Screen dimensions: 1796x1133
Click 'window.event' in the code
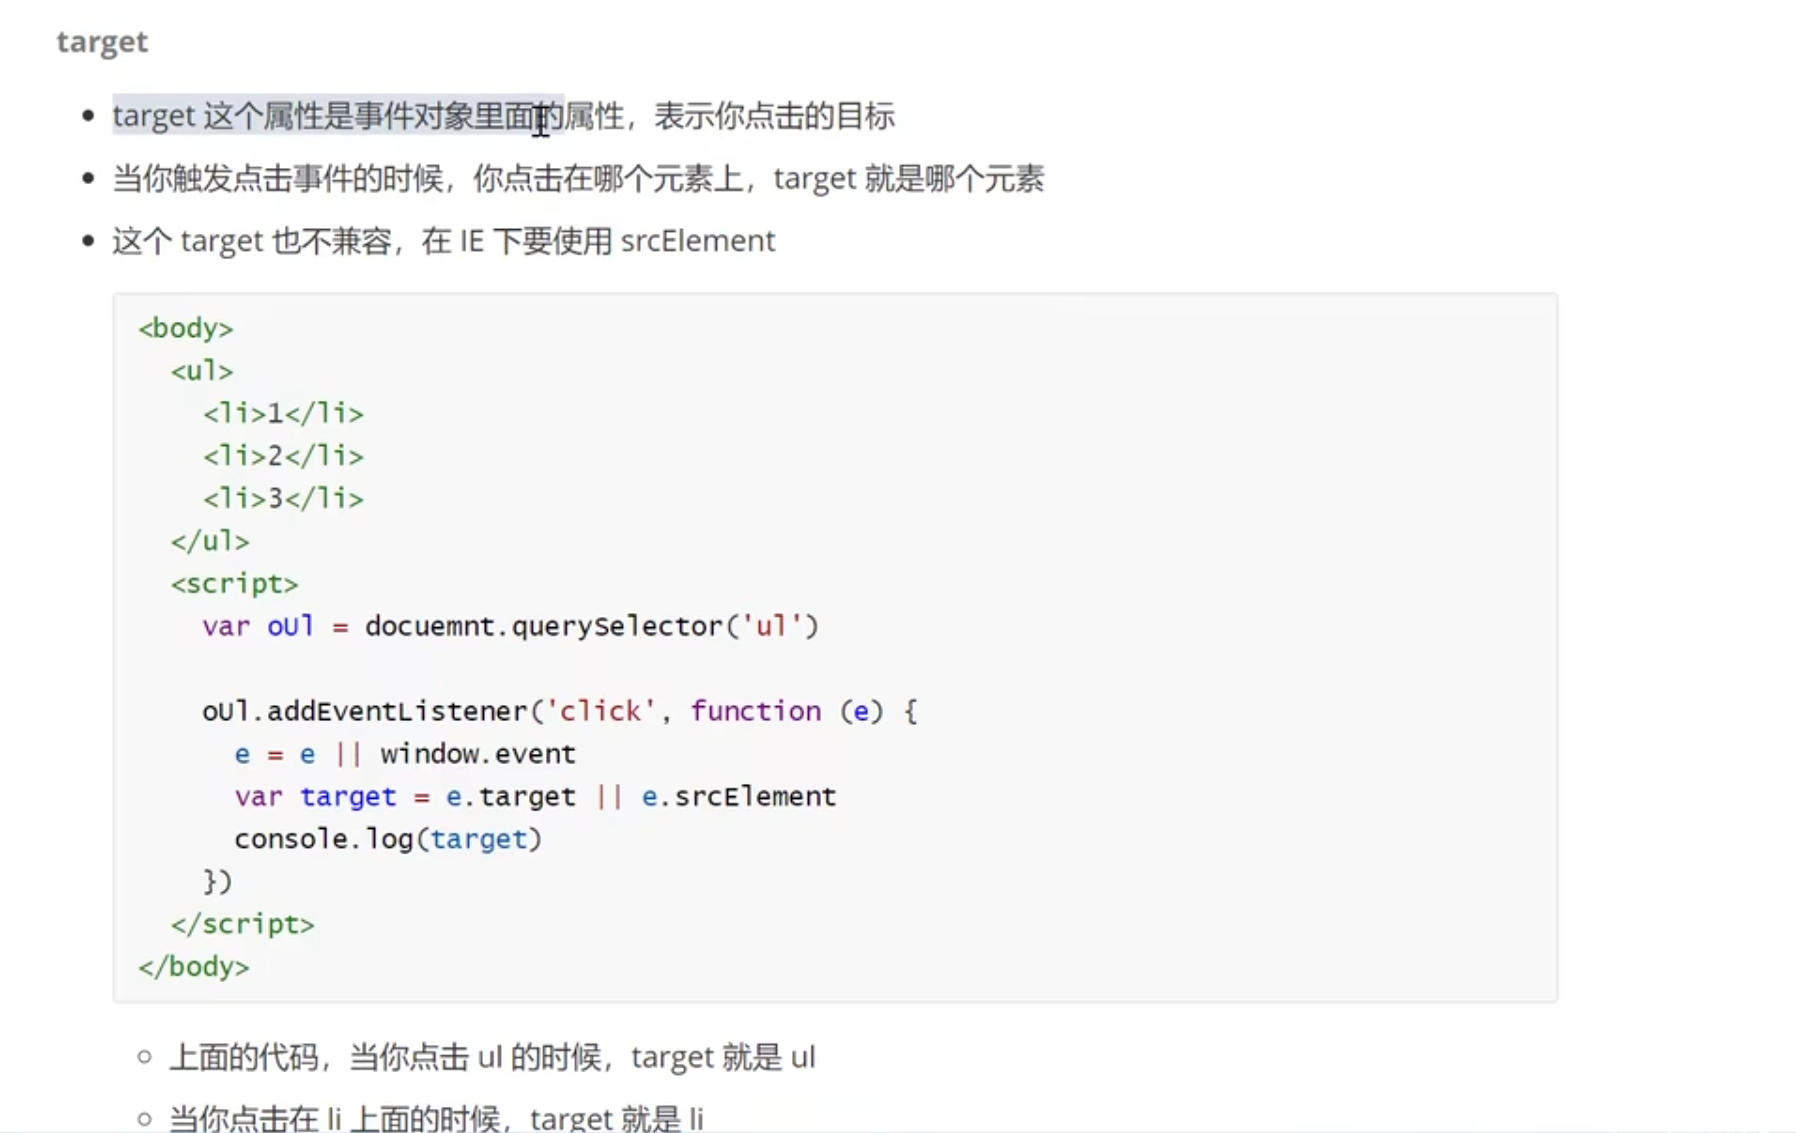coord(478,754)
